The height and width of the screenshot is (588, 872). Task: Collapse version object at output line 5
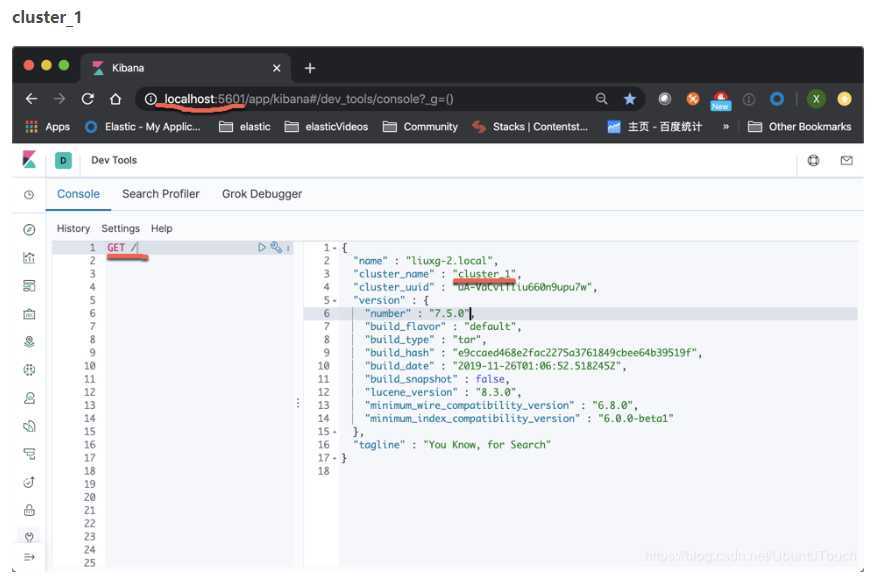pos(334,300)
